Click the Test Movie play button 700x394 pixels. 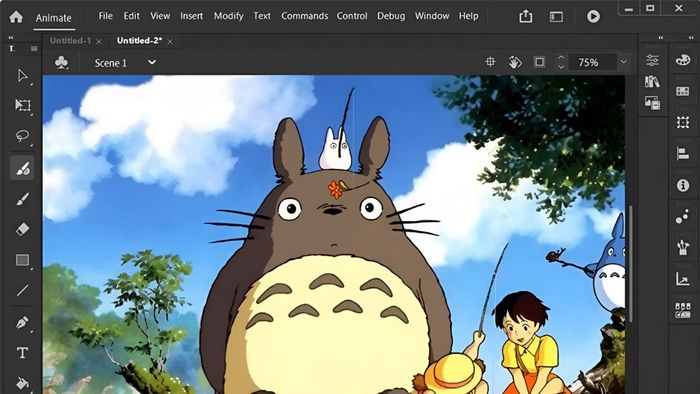pos(593,17)
